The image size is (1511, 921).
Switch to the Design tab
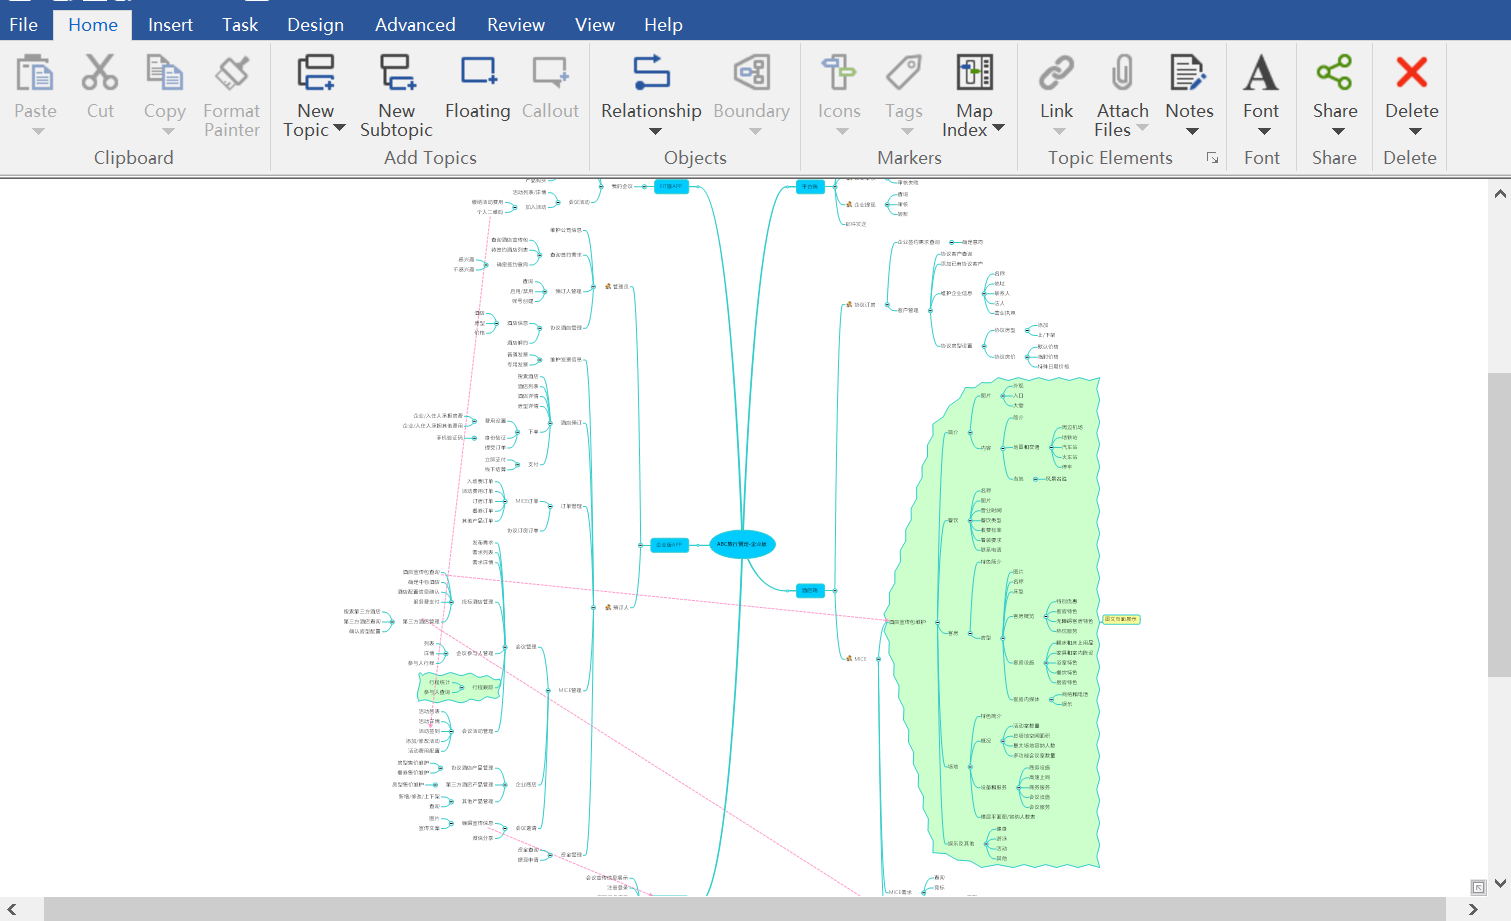click(315, 25)
